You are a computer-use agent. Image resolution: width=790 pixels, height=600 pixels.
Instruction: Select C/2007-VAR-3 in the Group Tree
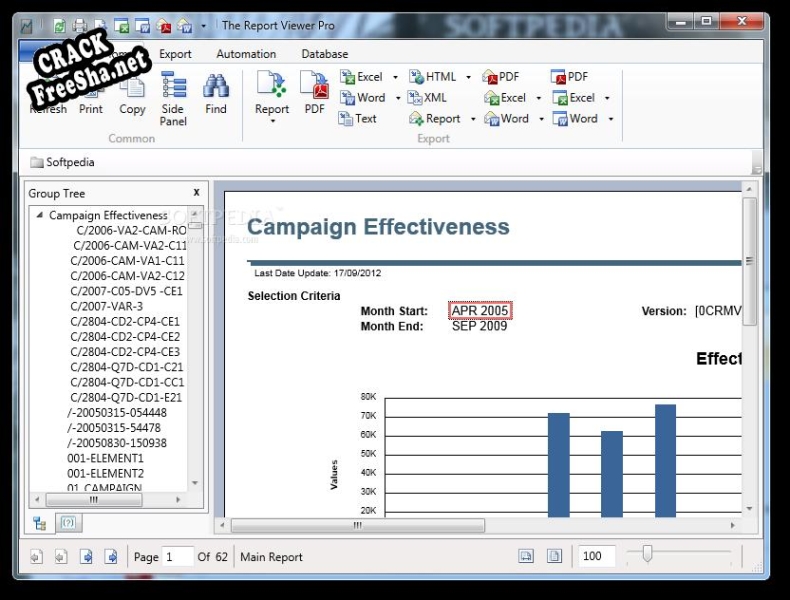pos(106,306)
